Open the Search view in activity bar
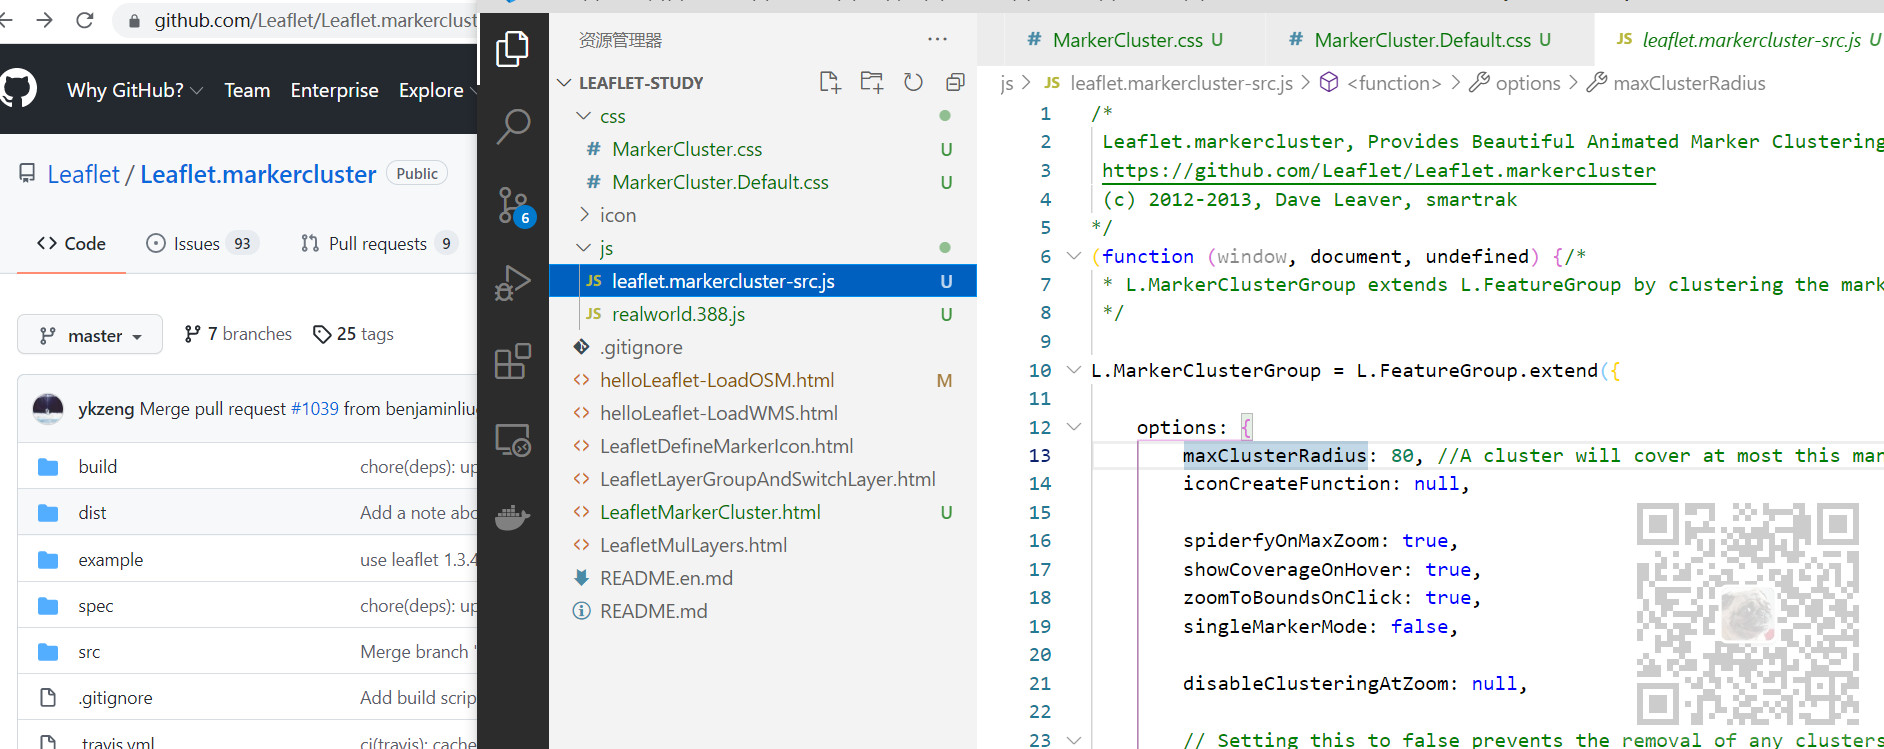Screen dimensions: 1884x749 tap(513, 126)
